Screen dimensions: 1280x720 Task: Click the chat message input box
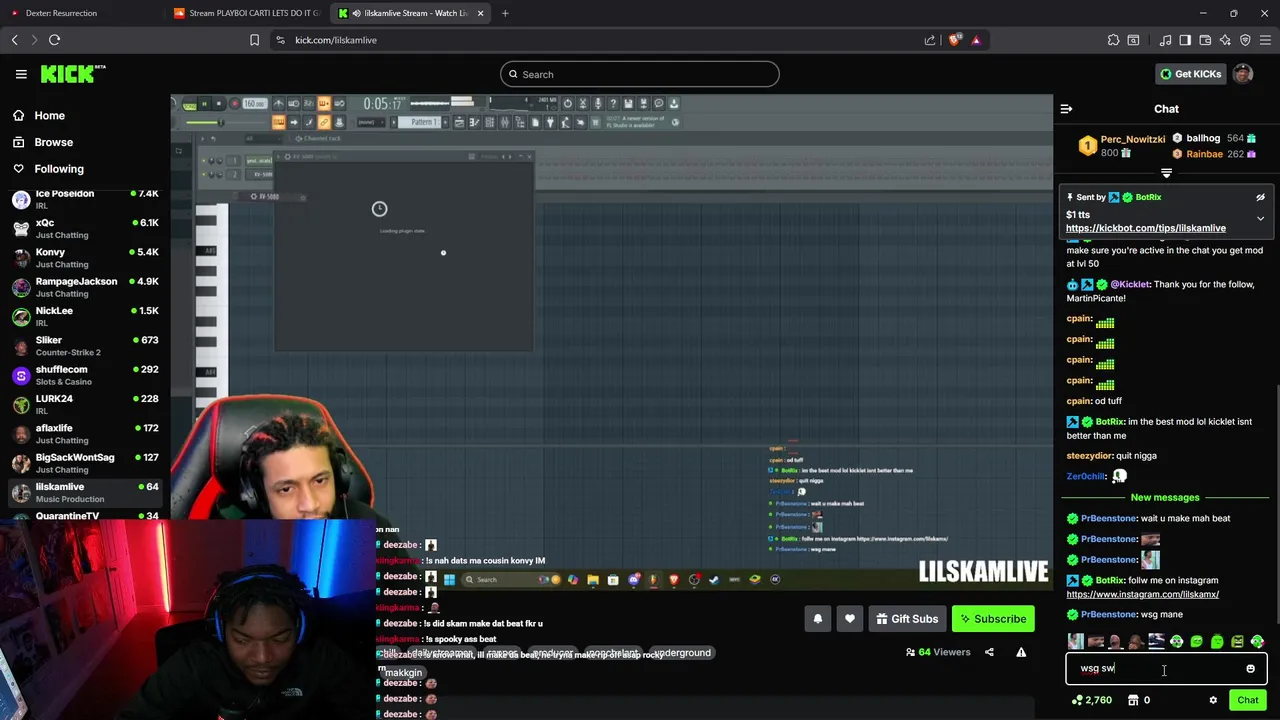(x=1166, y=668)
